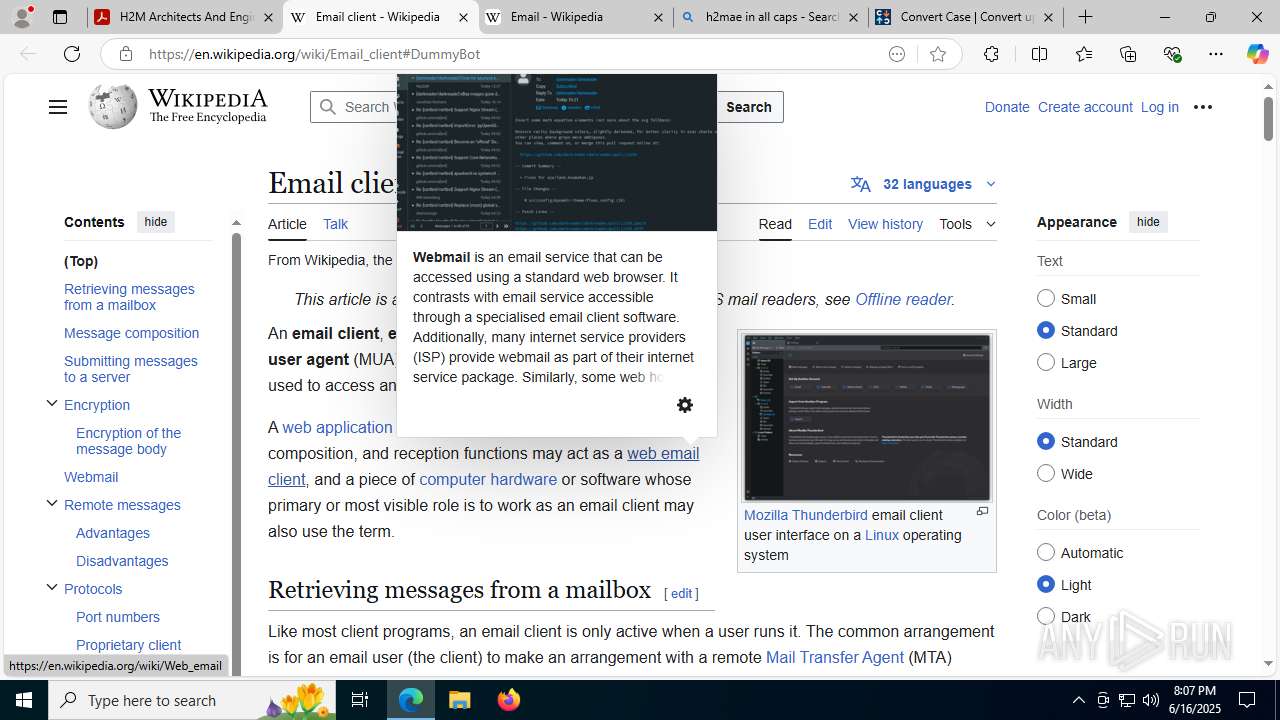Open the View history tab
This screenshot has height=720, width=1280.
pyautogui.click(x=885, y=224)
